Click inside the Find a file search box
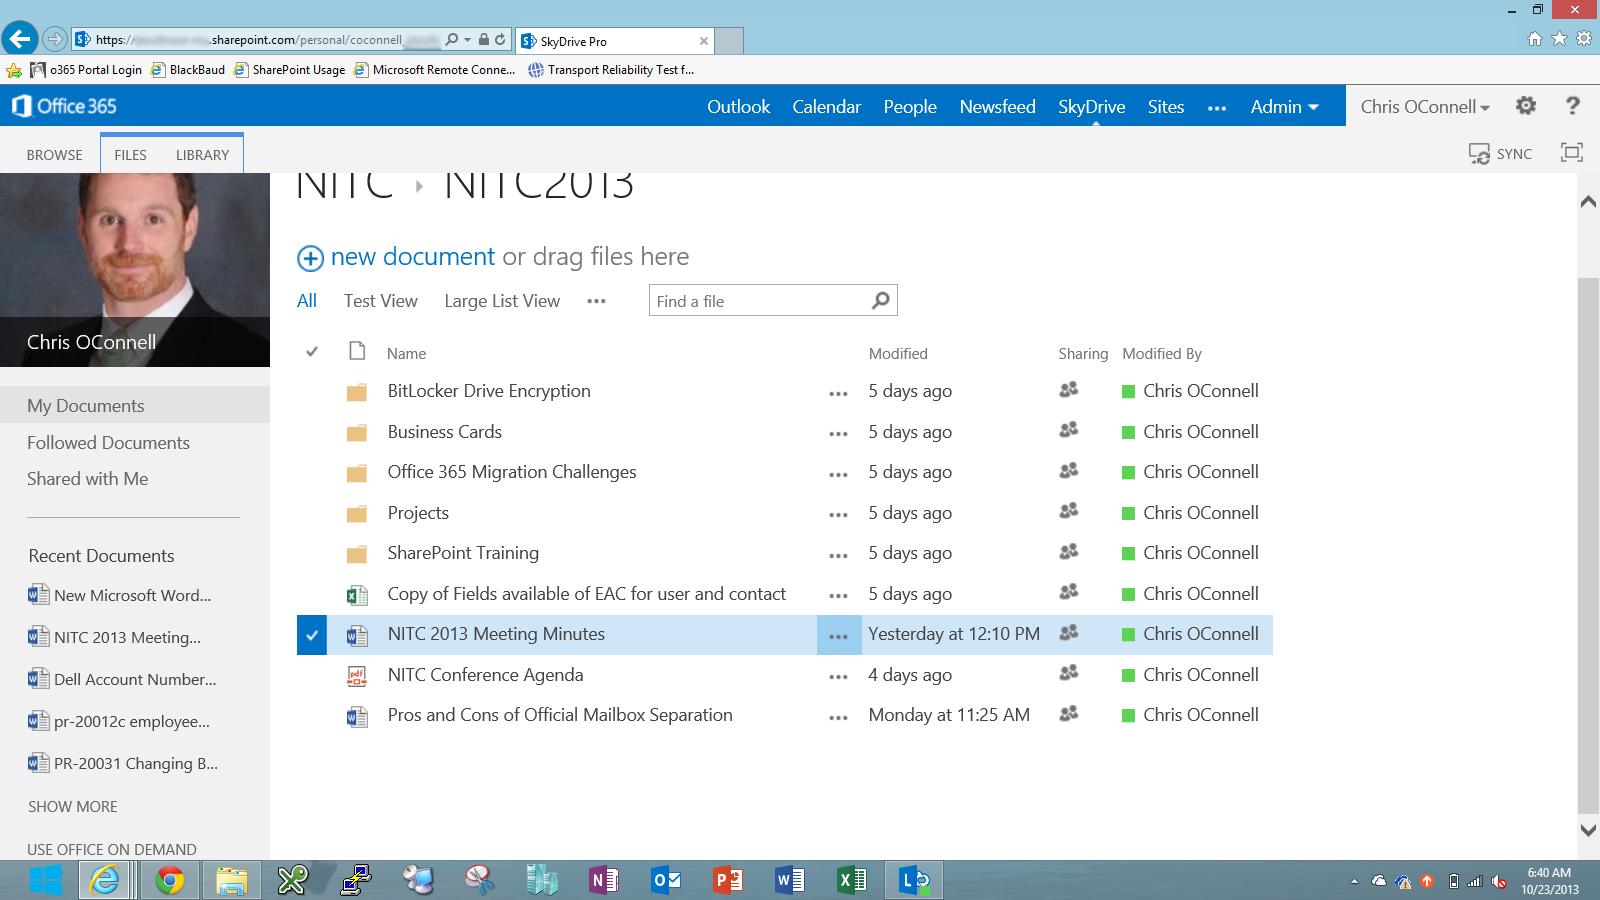 pyautogui.click(x=760, y=300)
